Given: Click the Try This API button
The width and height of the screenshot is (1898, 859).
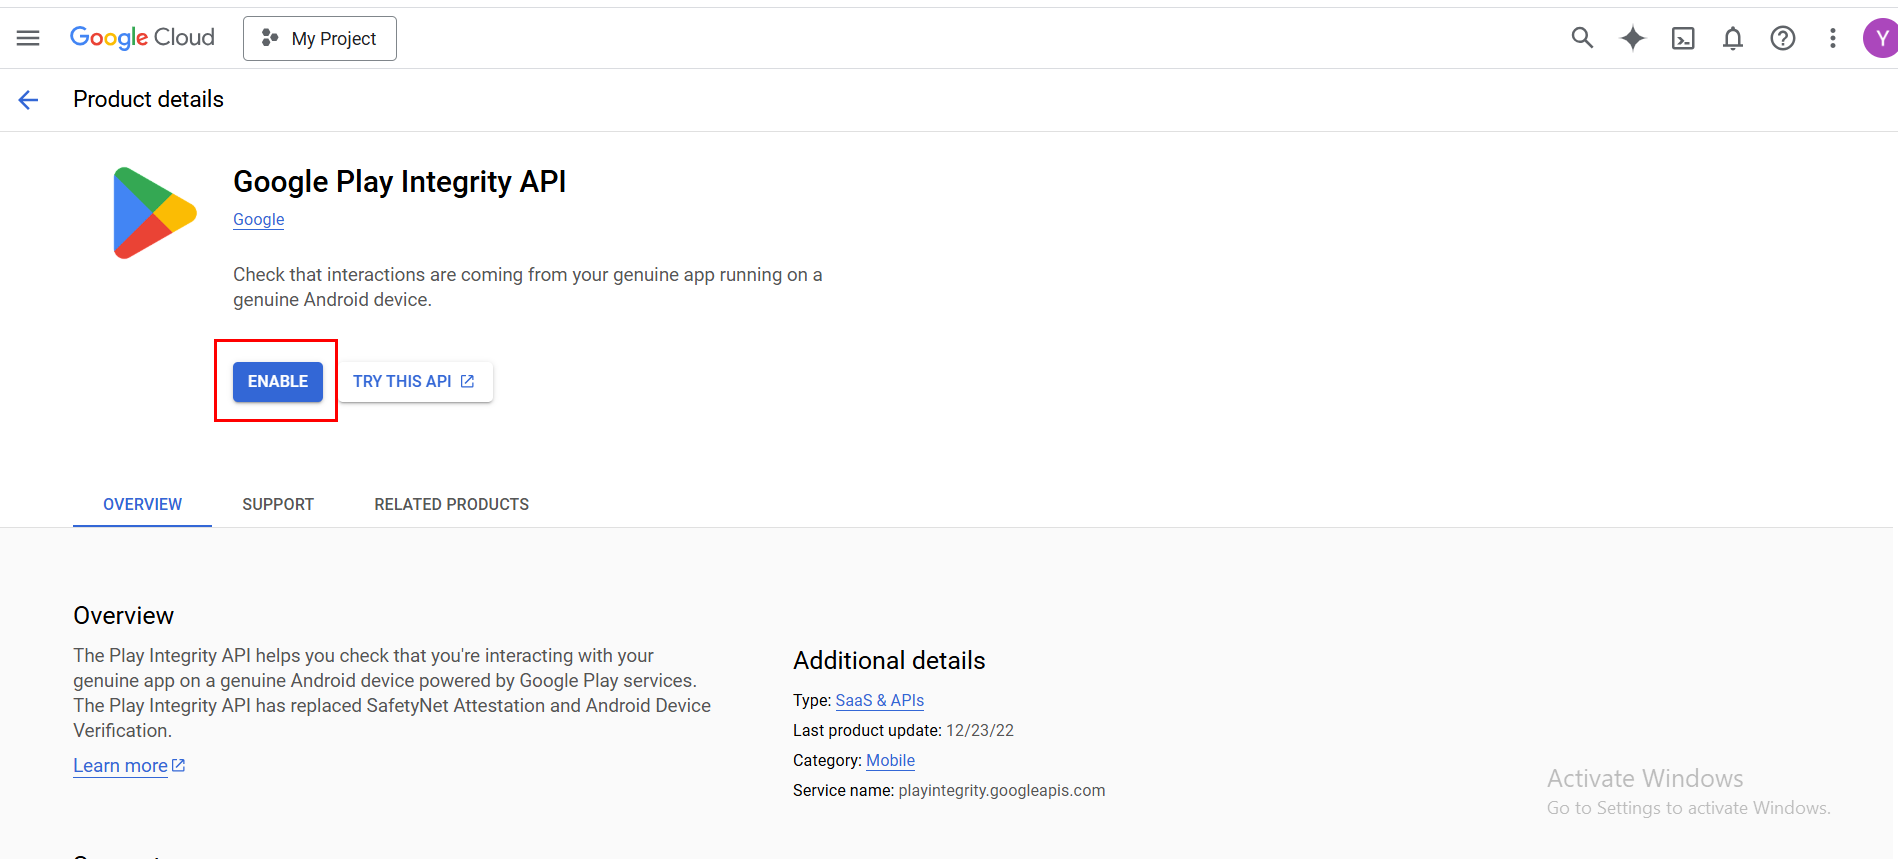Looking at the screenshot, I should click(x=414, y=381).
